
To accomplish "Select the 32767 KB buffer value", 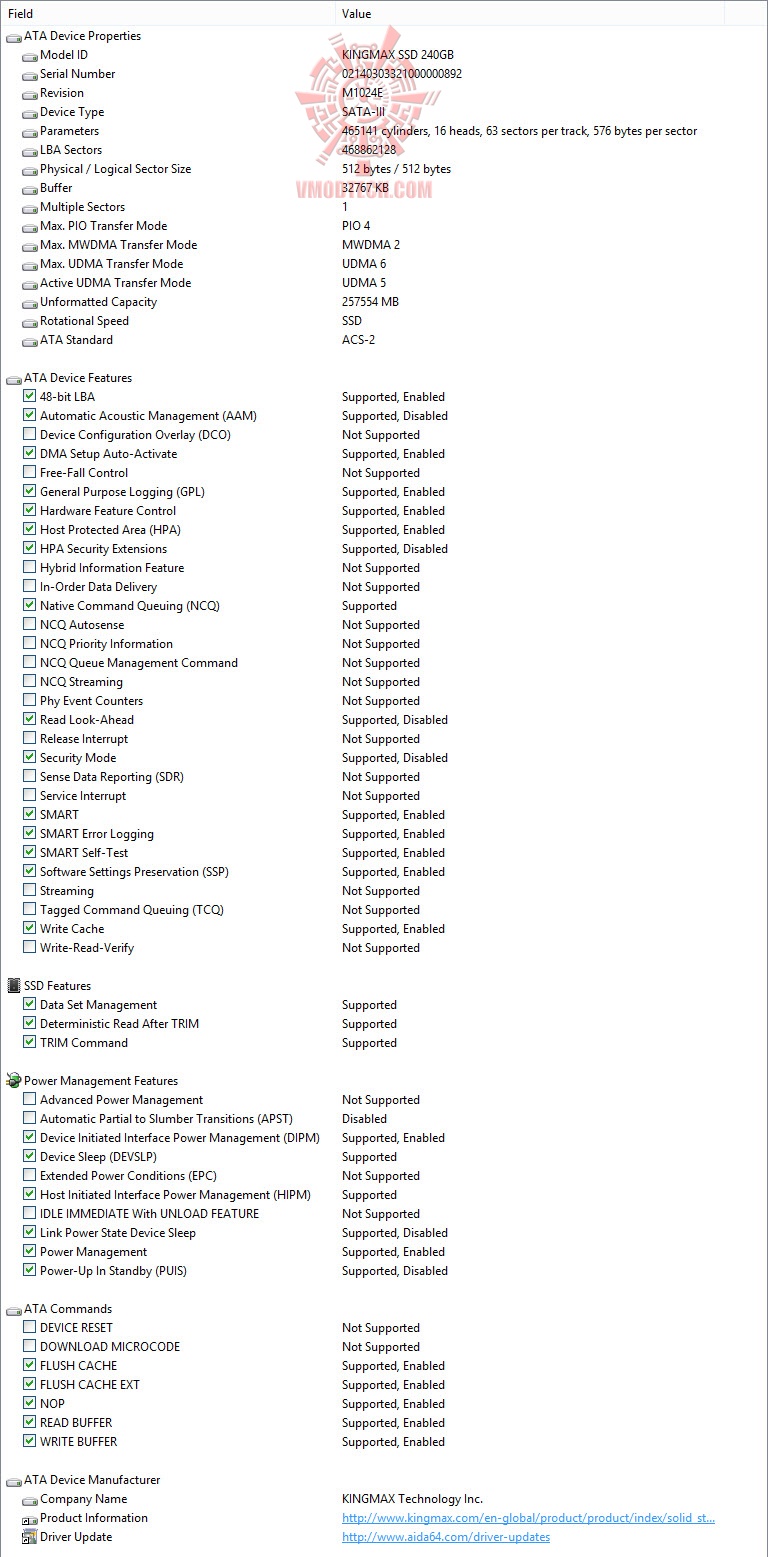I will point(365,188).
